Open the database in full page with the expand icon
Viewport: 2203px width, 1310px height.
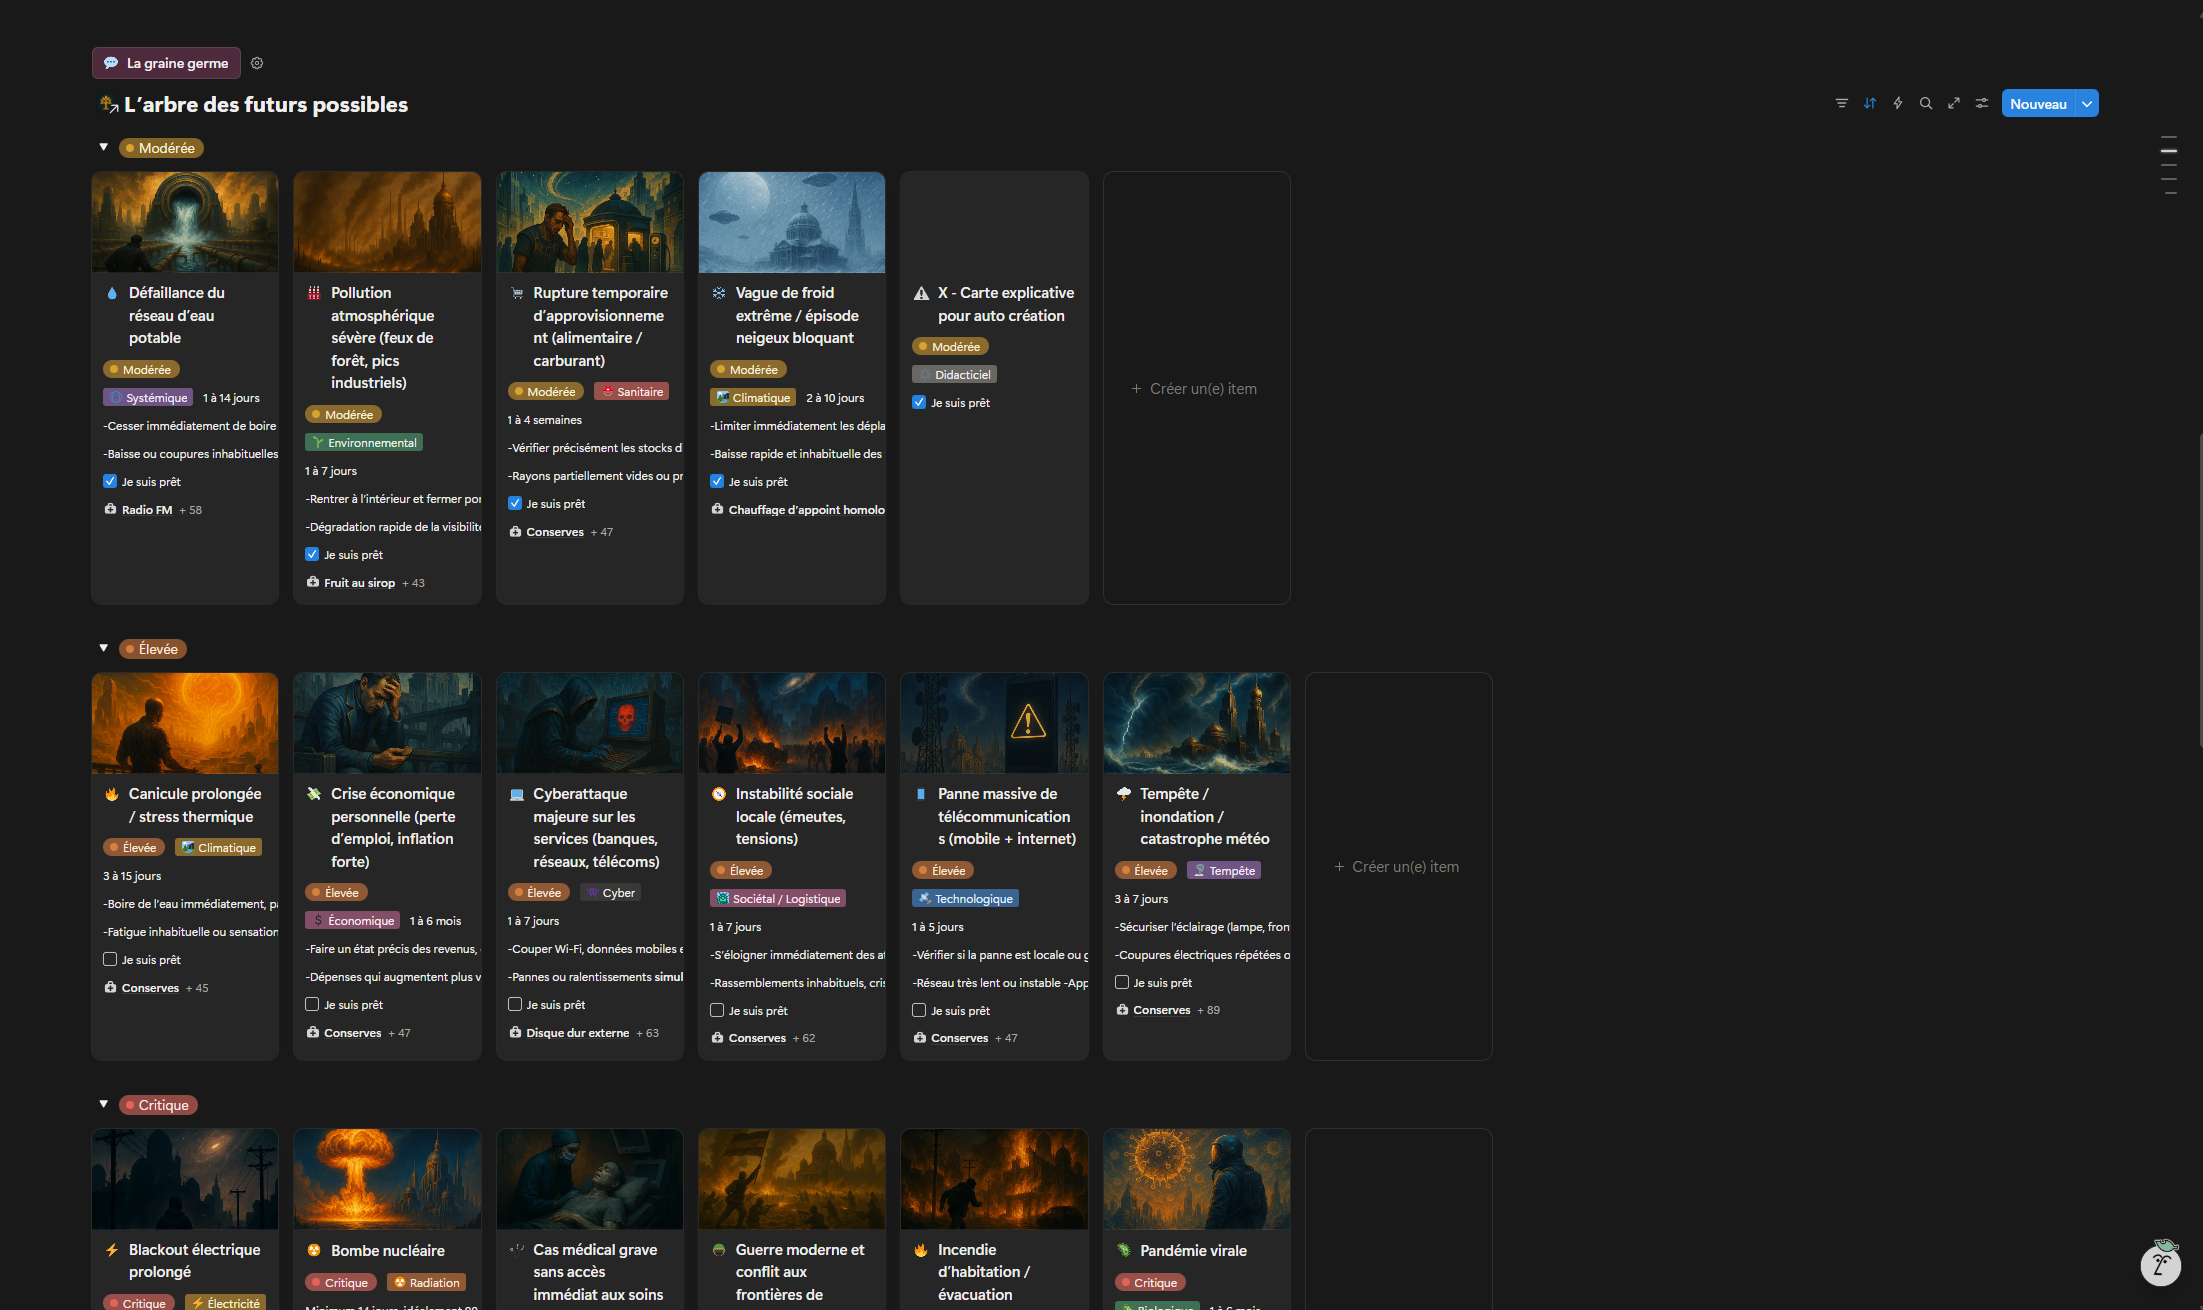click(1953, 104)
